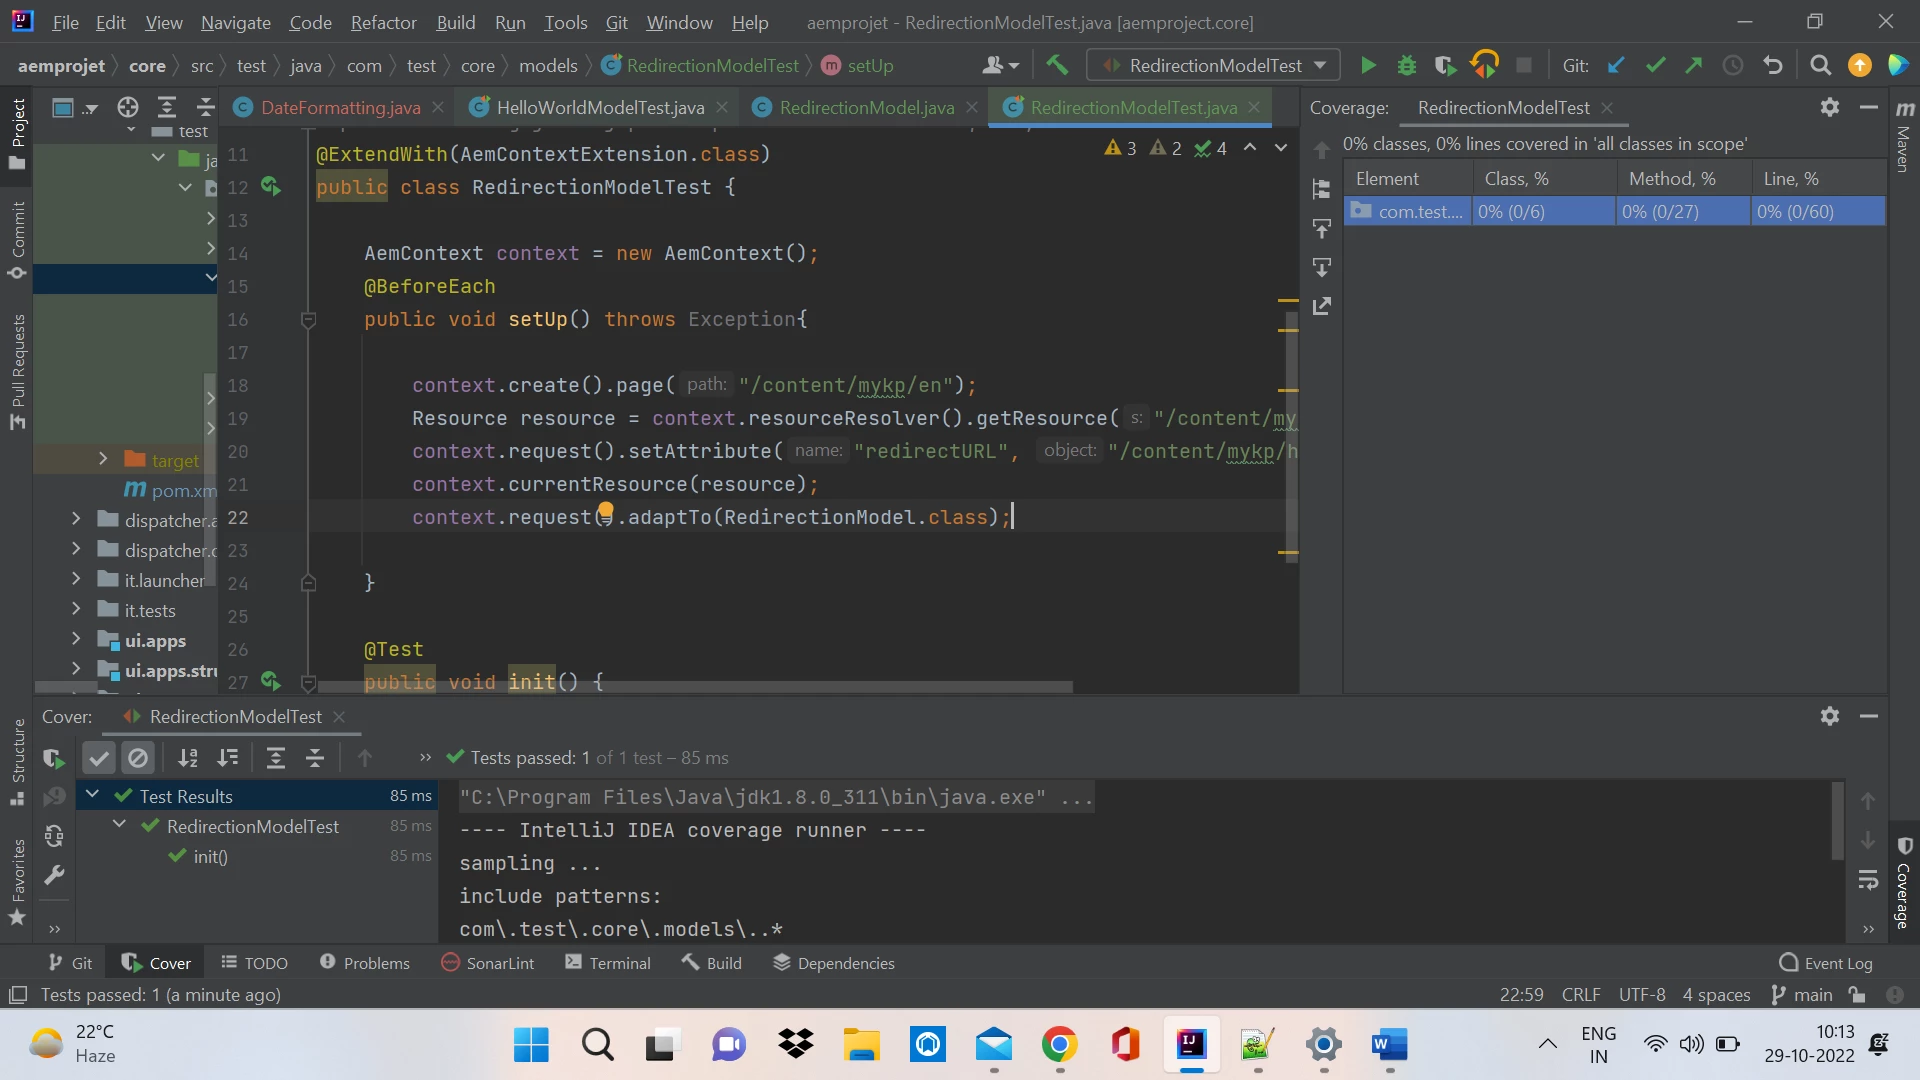Switch to HelloWorldModelTest.java editor tab
The width and height of the screenshot is (1920, 1080).
tap(599, 108)
